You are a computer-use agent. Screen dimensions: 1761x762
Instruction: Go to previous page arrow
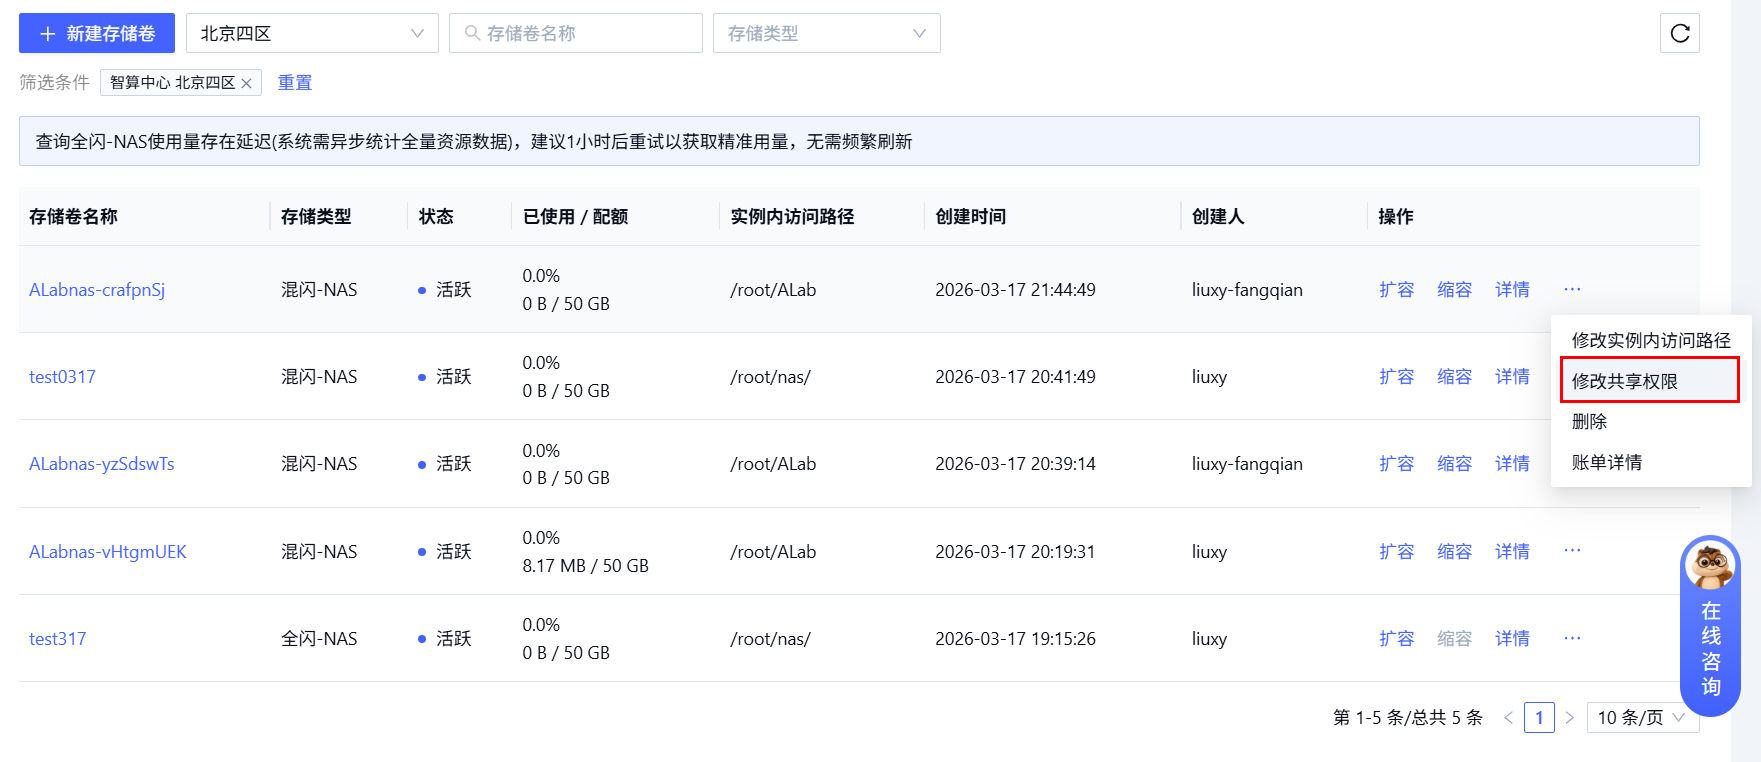click(1508, 717)
